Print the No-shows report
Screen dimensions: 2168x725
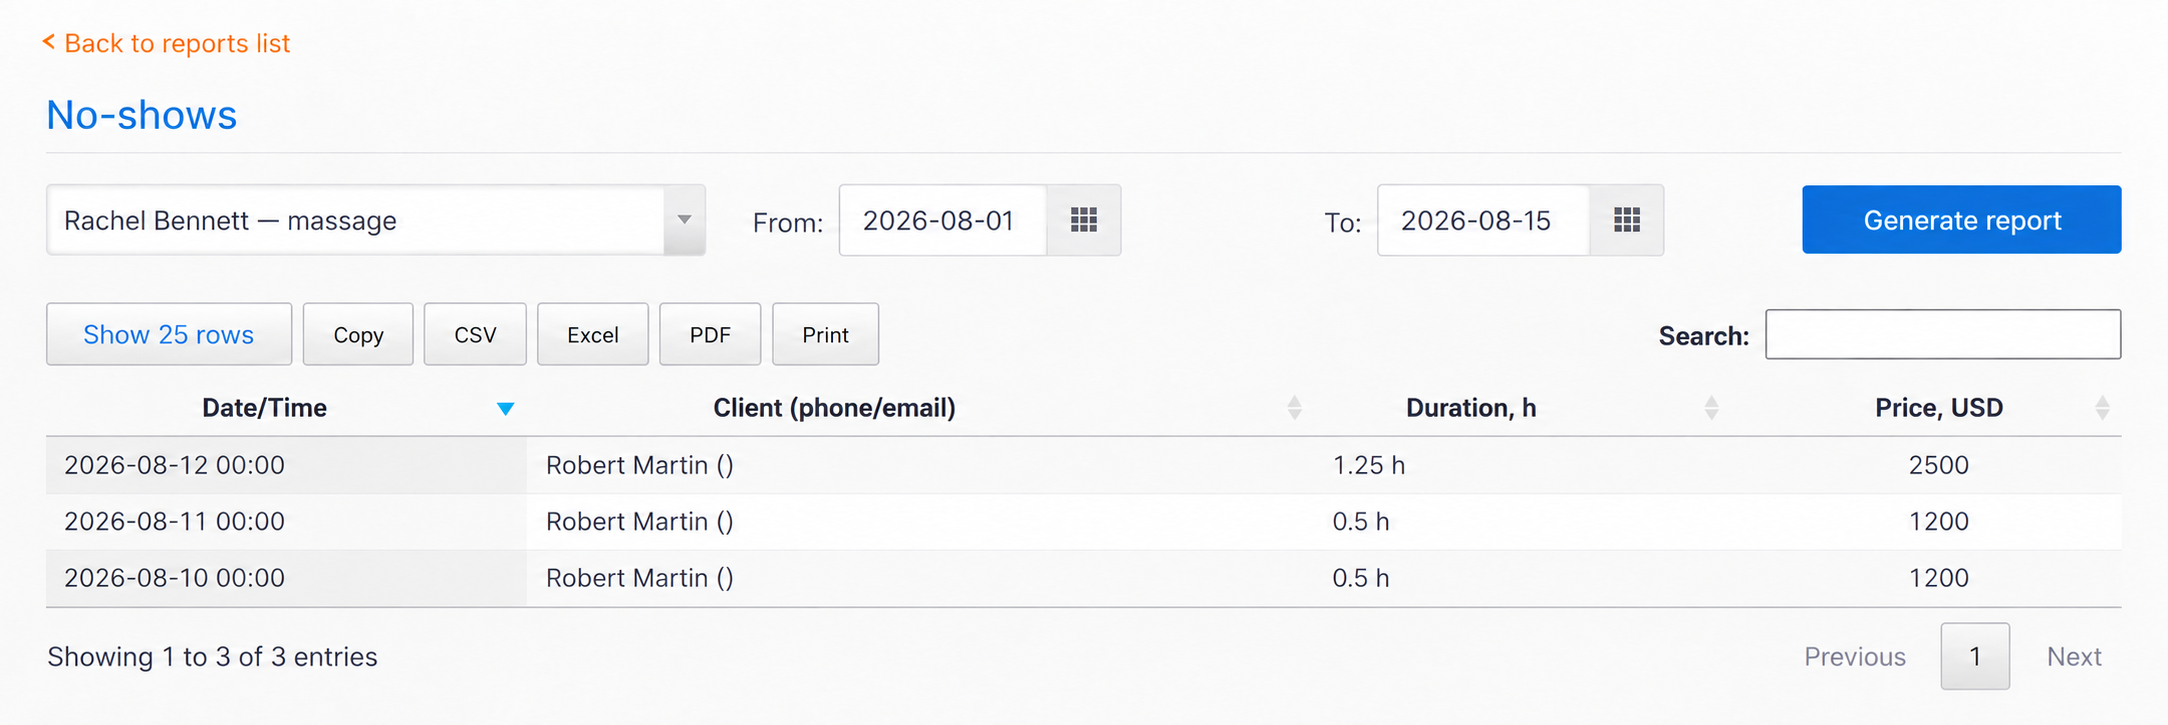[826, 334]
